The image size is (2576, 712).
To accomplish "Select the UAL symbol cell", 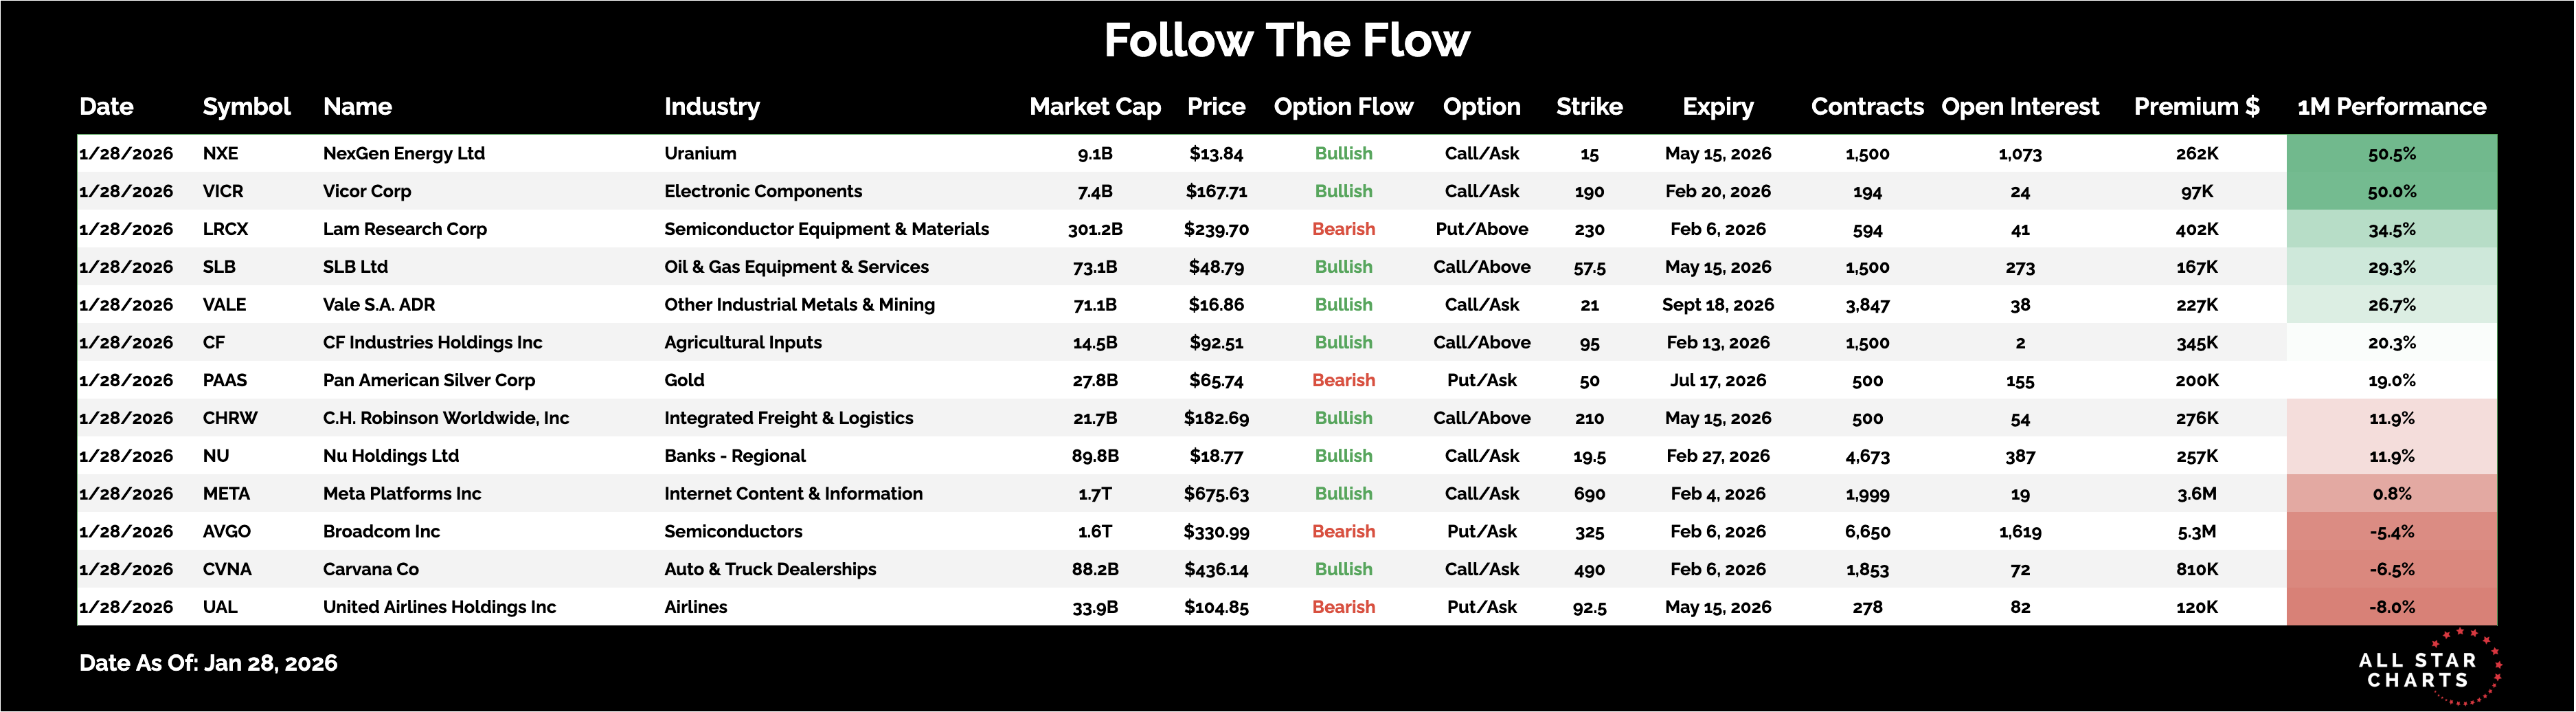I will coord(220,607).
